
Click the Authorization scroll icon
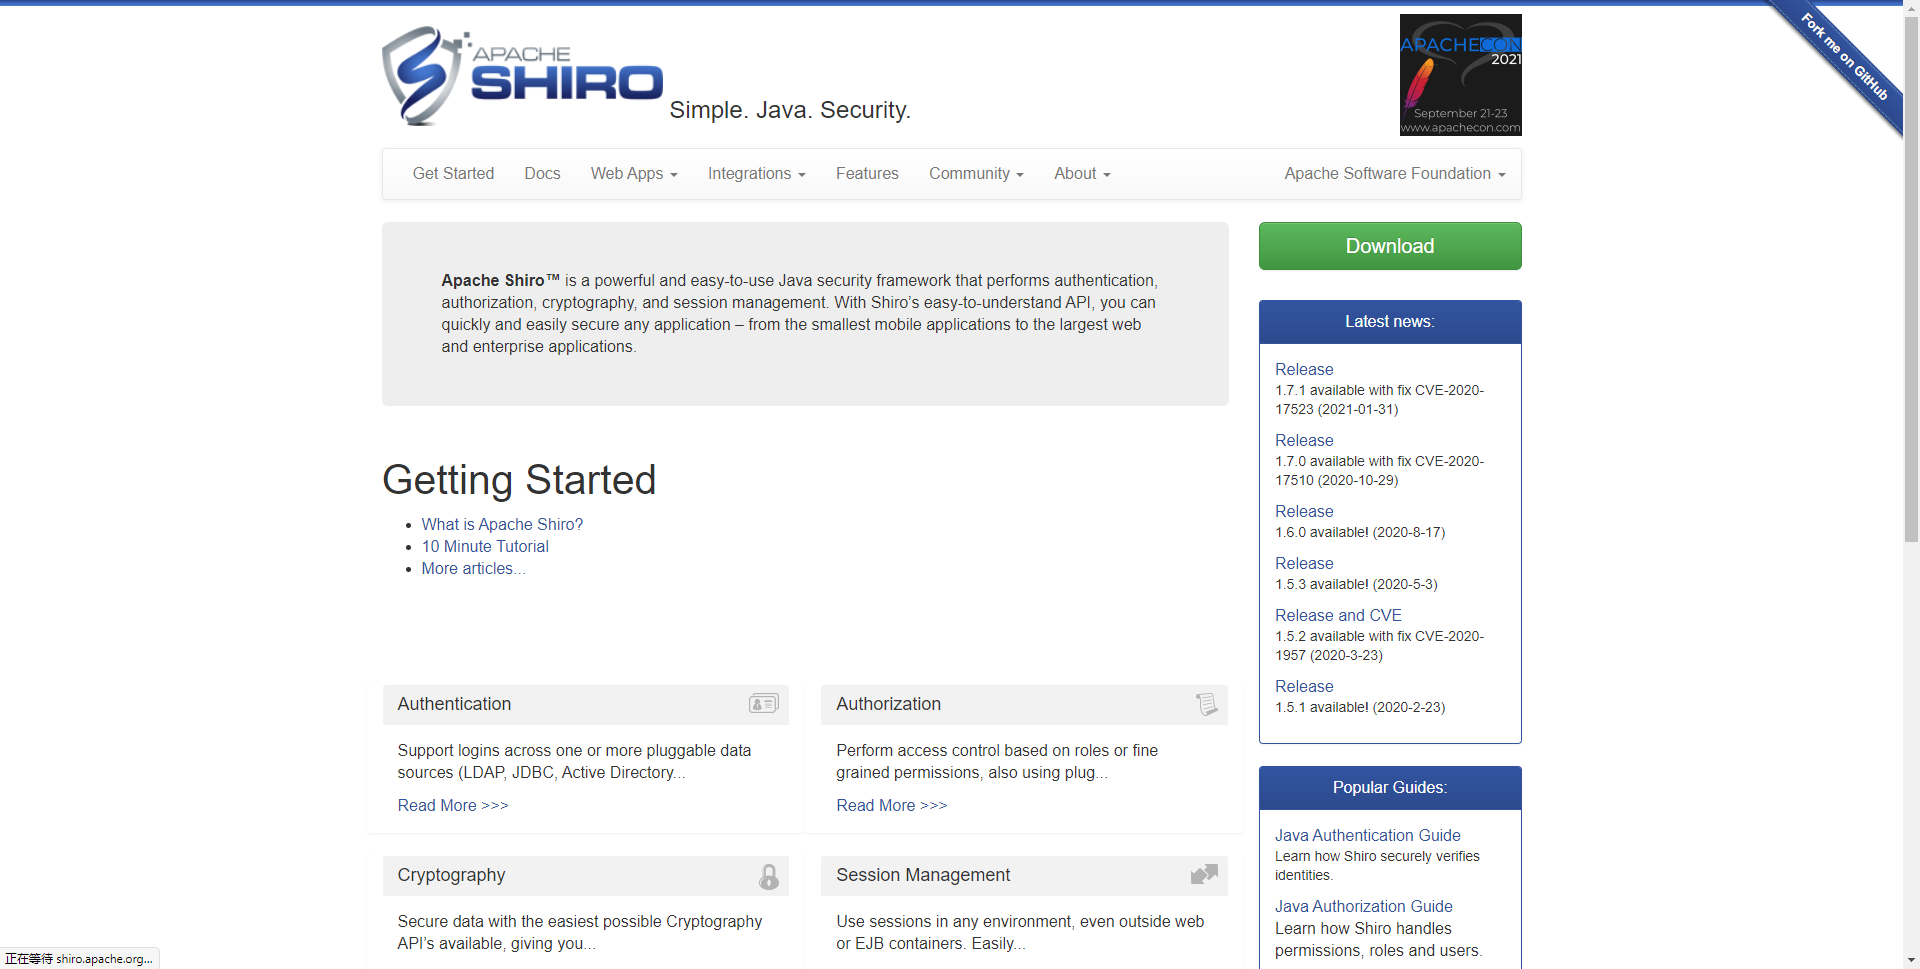click(1207, 704)
